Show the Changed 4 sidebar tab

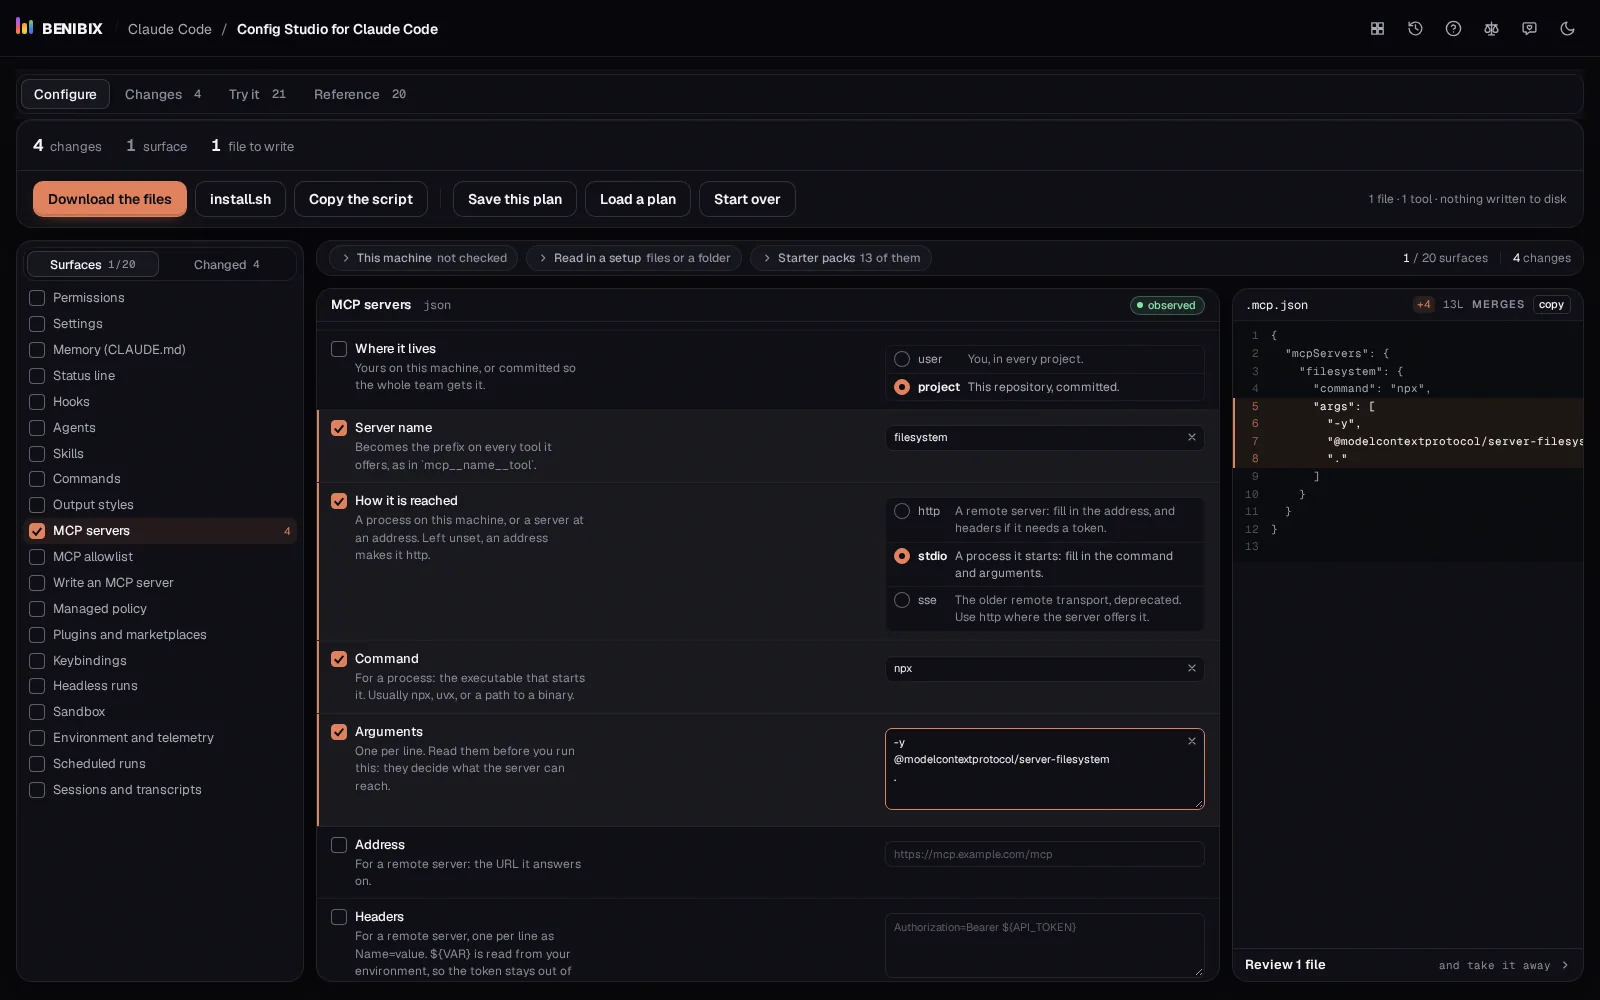point(227,264)
